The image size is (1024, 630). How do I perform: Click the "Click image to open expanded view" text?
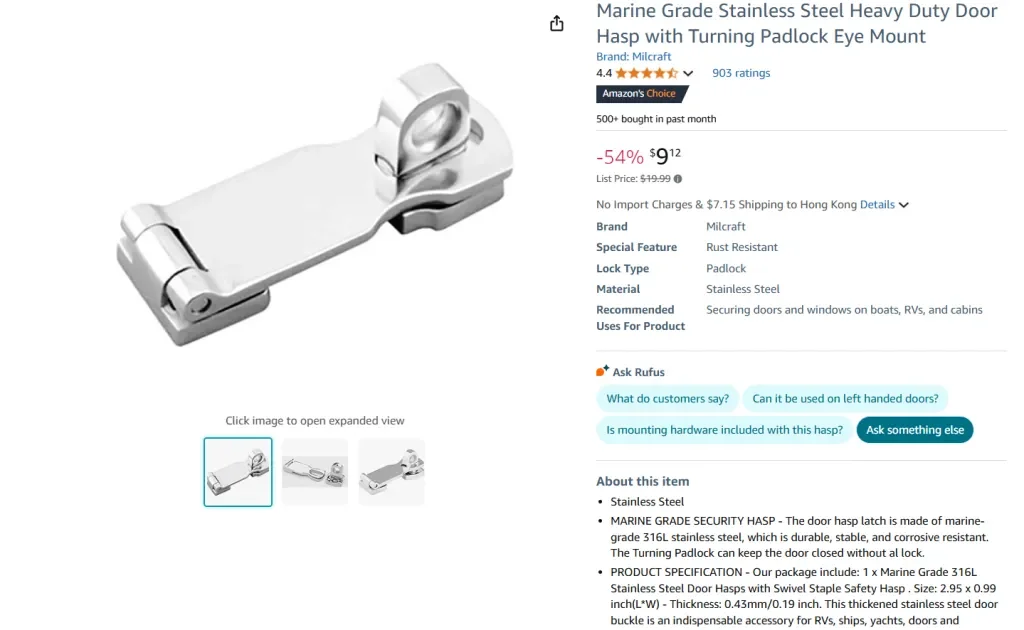click(315, 421)
